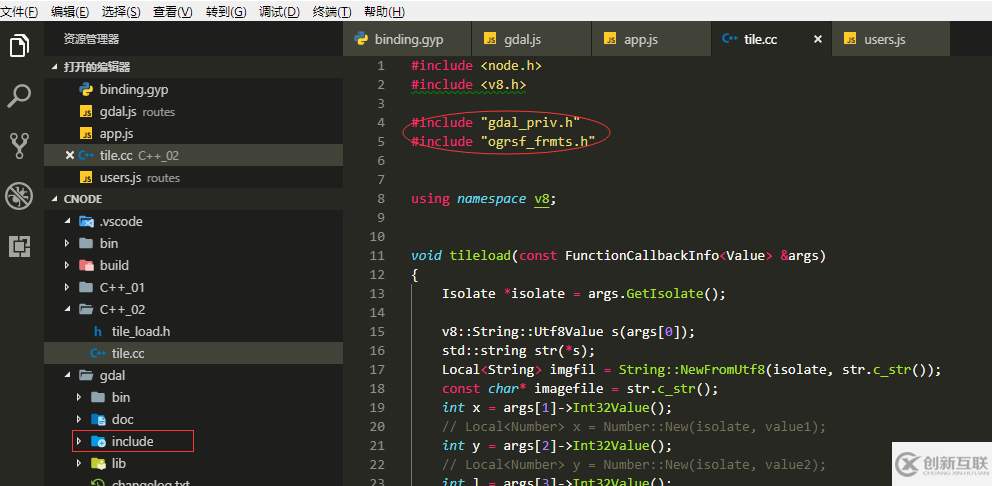Open the Debug view icon
Viewport: 992px width, 486px height.
click(x=20, y=197)
